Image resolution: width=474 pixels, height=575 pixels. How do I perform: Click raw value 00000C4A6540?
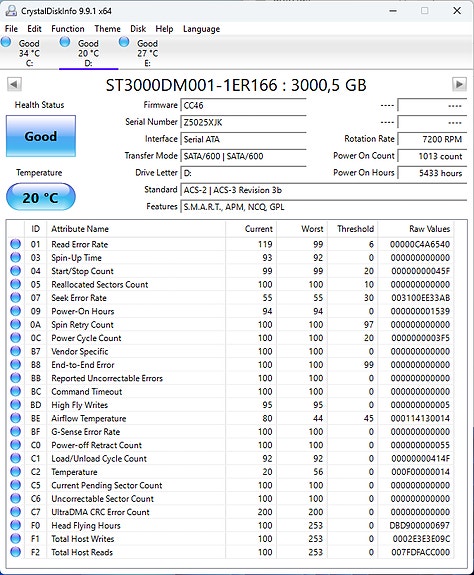pos(420,244)
